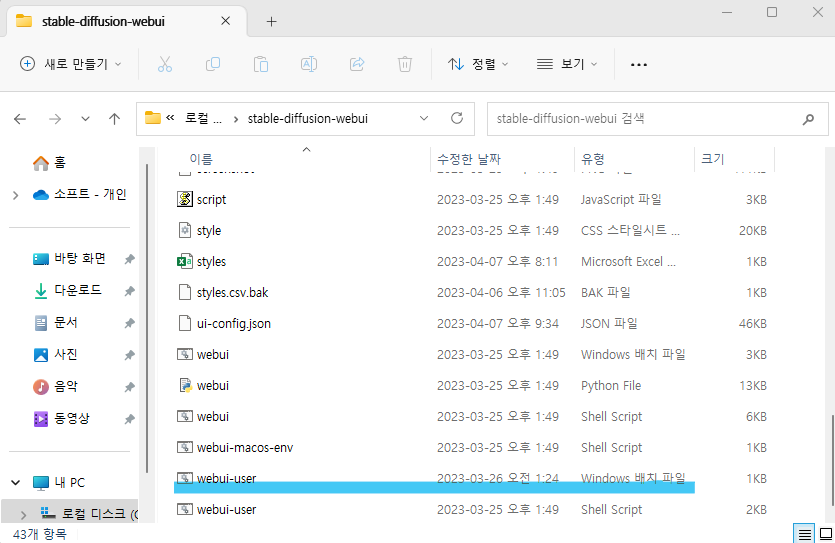This screenshot has width=835, height=543.
Task: Click the 문서 documents icon in sidebar
Action: pyautogui.click(x=40, y=323)
